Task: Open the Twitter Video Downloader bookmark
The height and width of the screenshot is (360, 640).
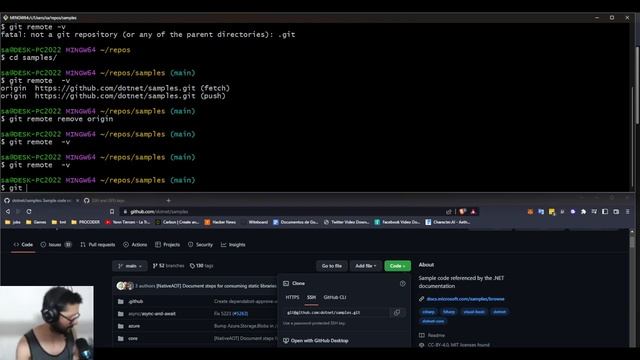Action: coord(346,222)
